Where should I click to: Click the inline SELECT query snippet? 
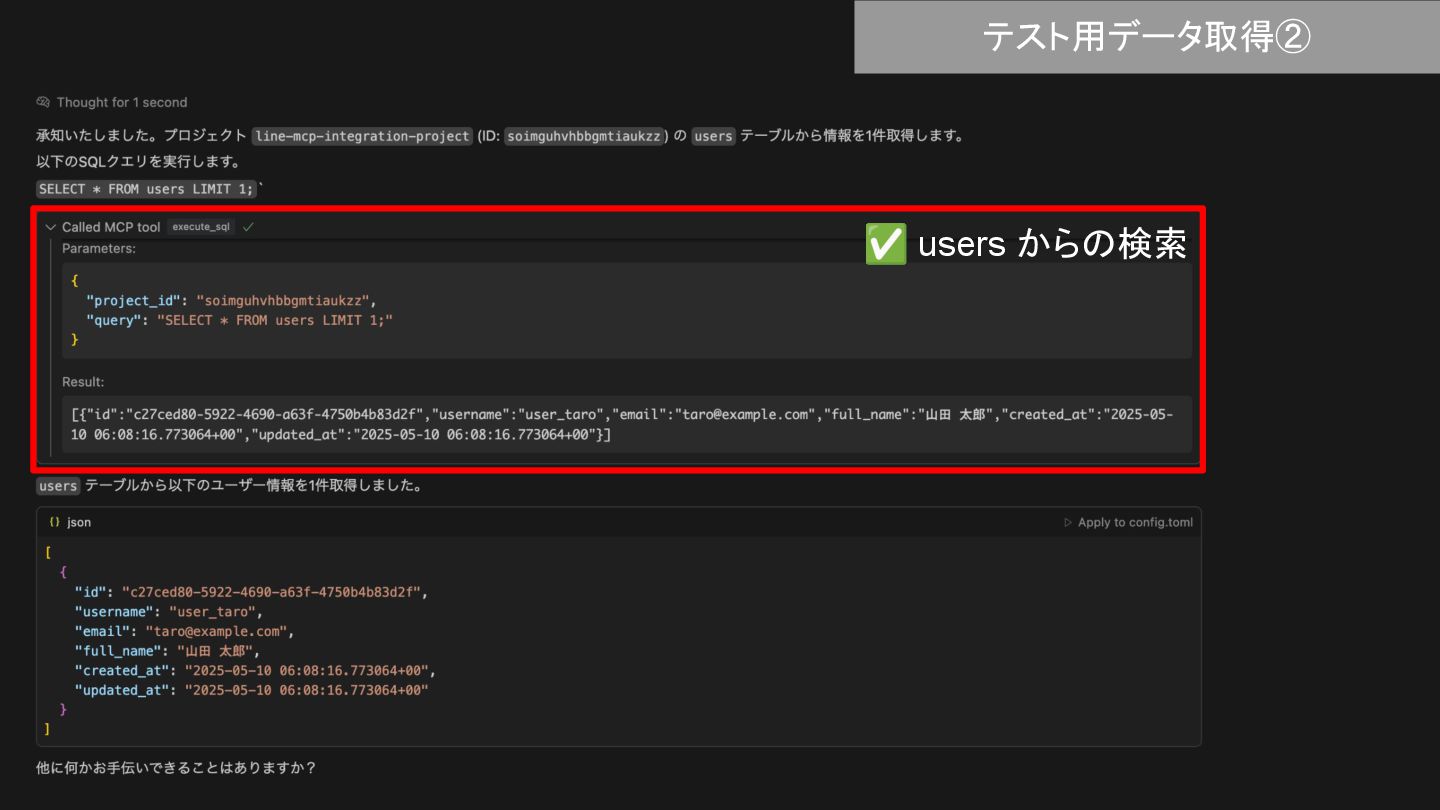[x=147, y=189]
